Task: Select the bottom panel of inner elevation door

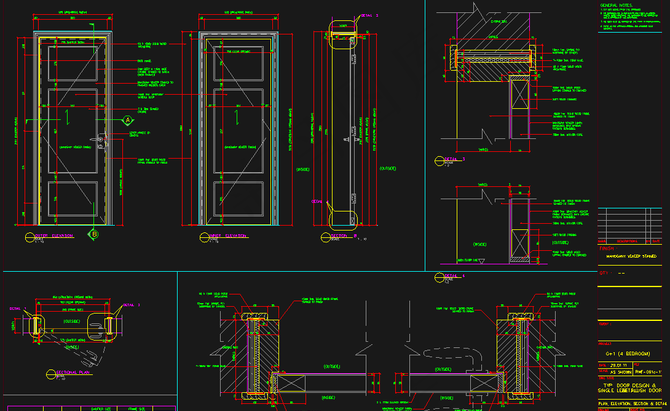Action: pos(238,199)
